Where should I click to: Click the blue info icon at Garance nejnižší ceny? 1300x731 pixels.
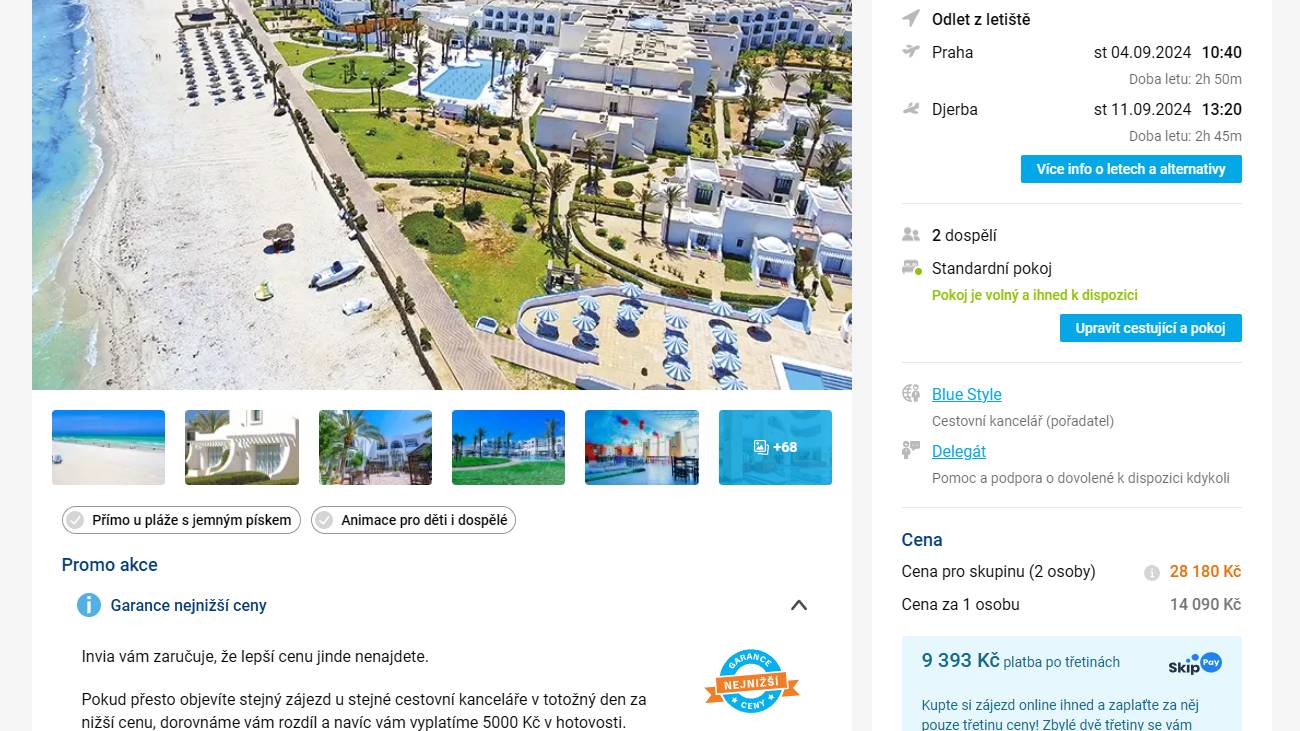[89, 605]
